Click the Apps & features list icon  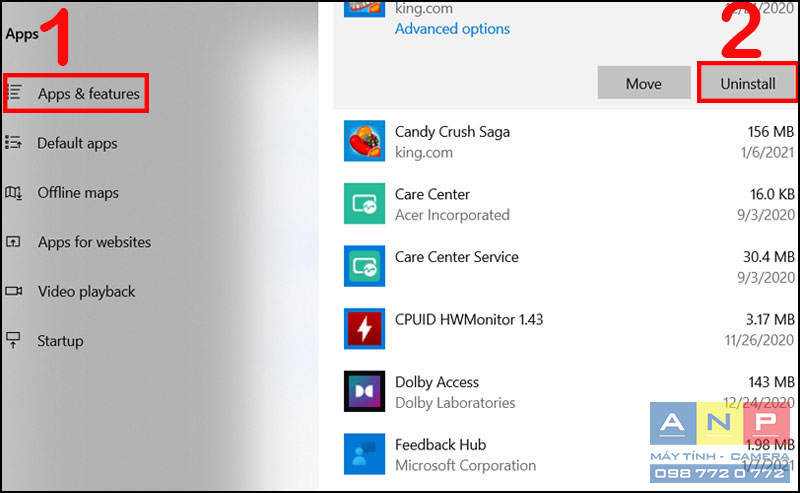click(14, 93)
